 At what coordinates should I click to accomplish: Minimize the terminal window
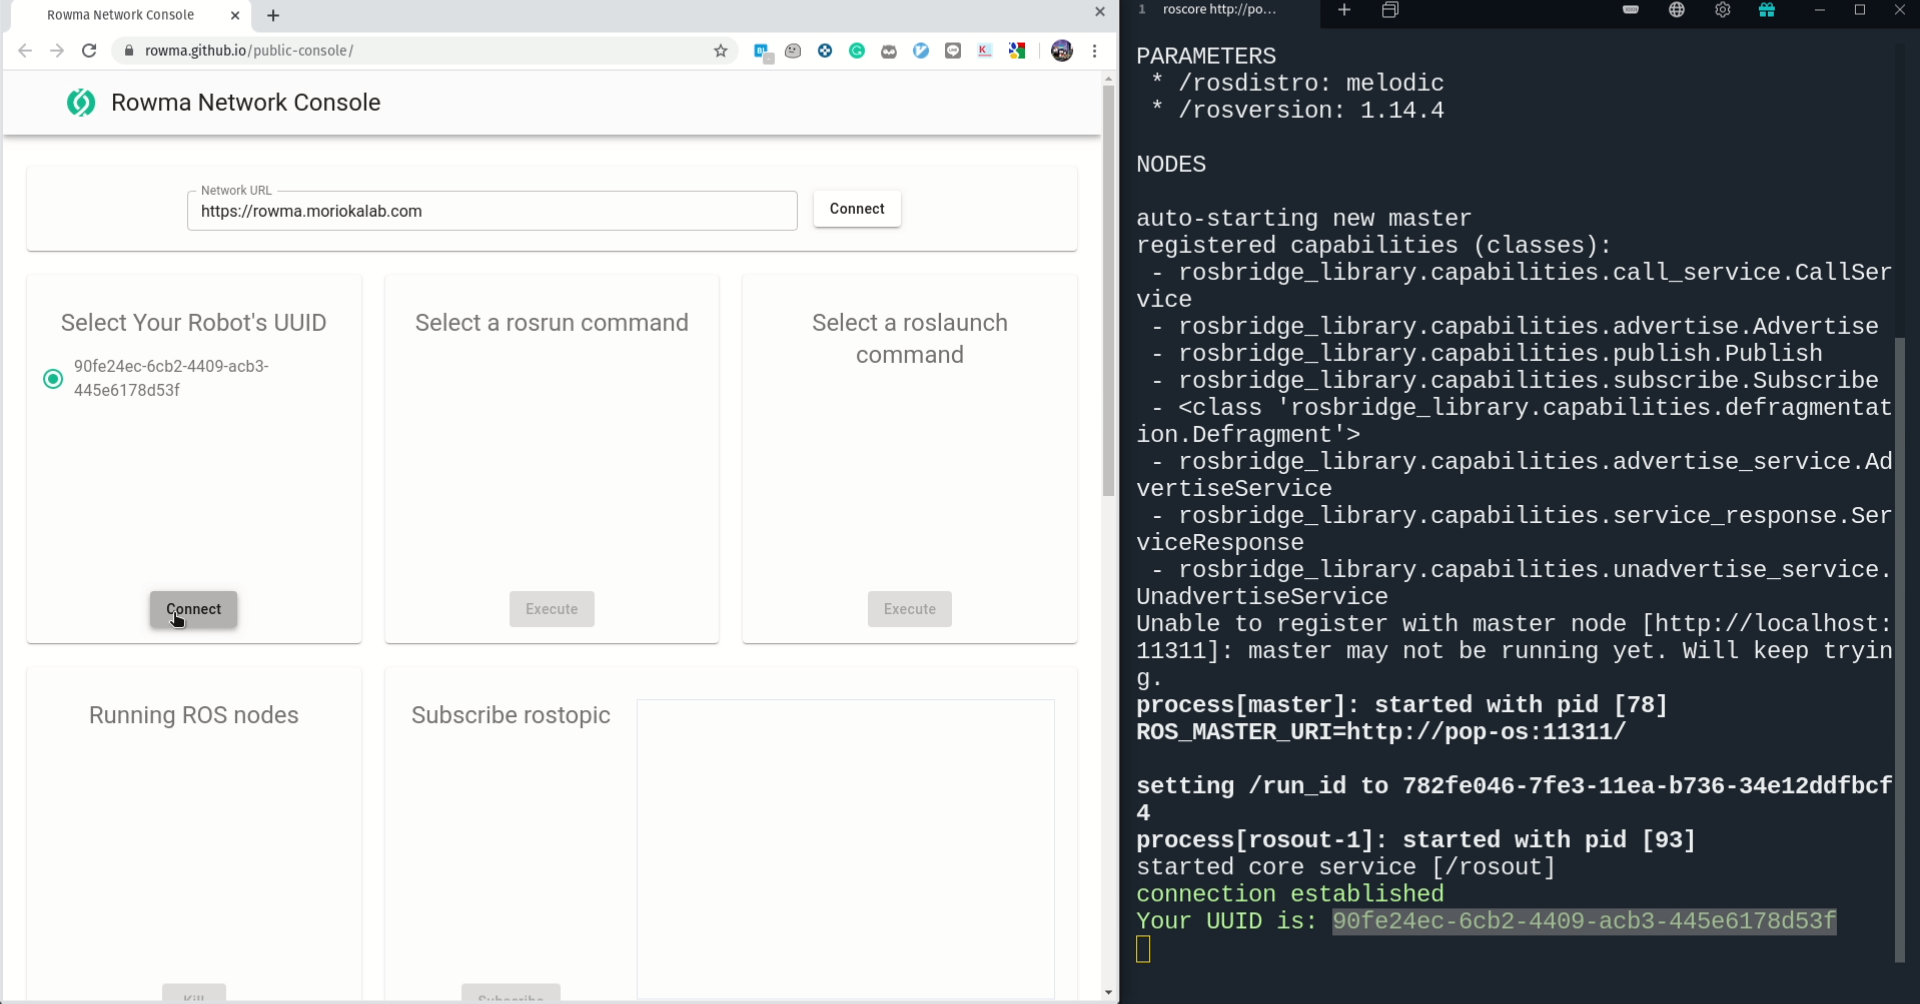(1819, 10)
